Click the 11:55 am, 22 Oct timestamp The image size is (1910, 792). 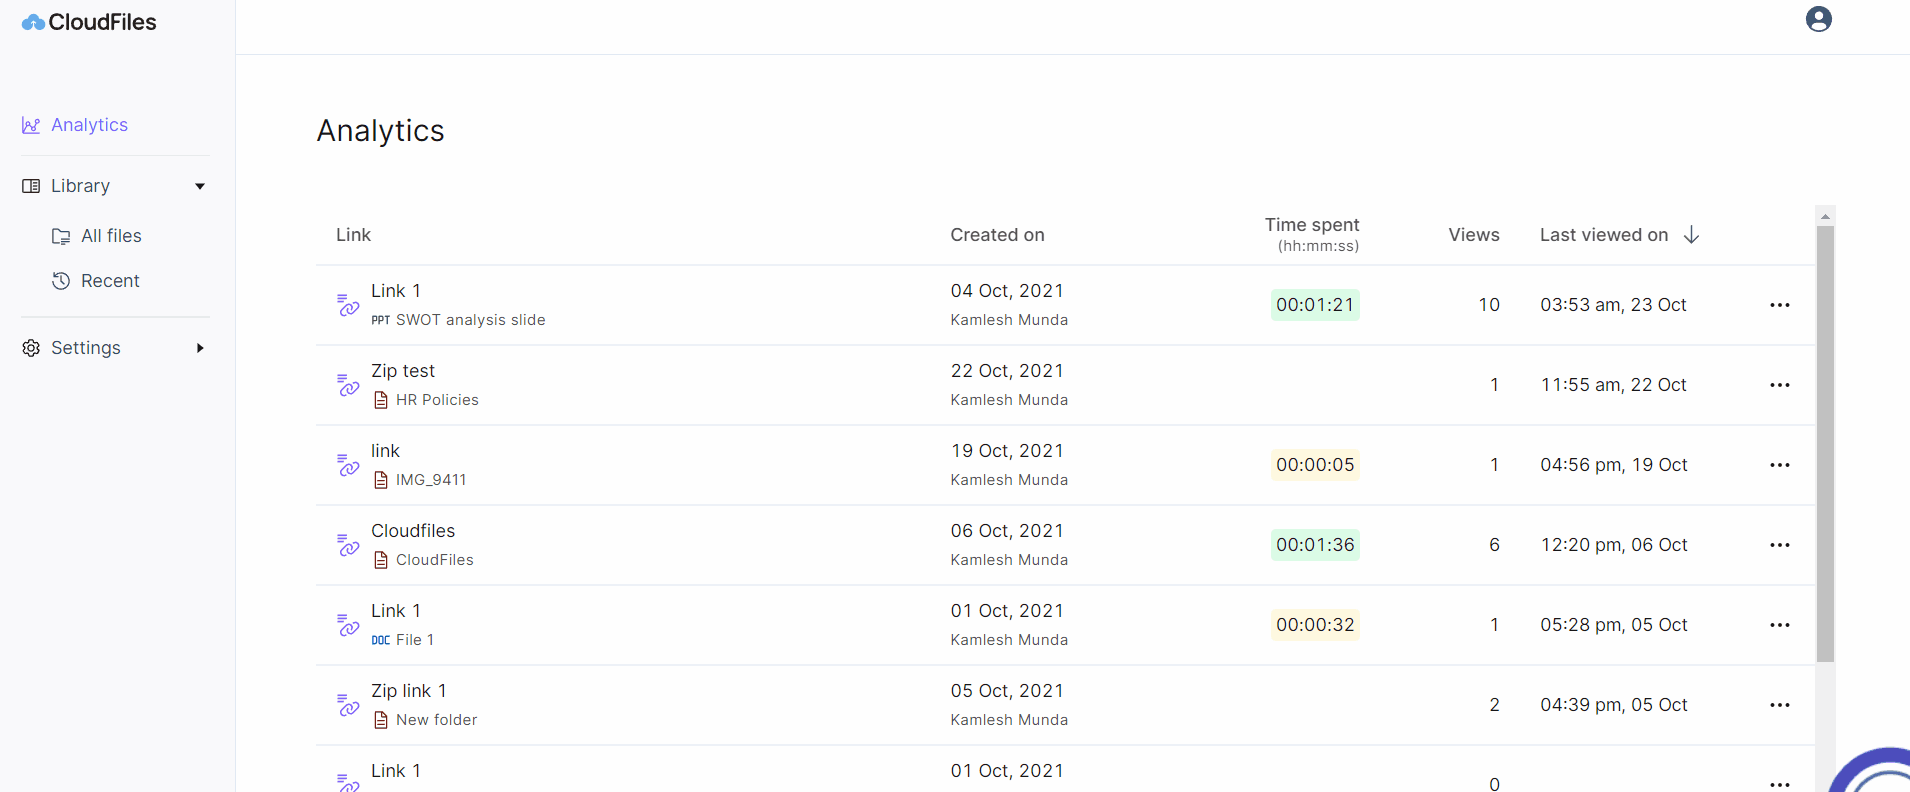tap(1613, 385)
